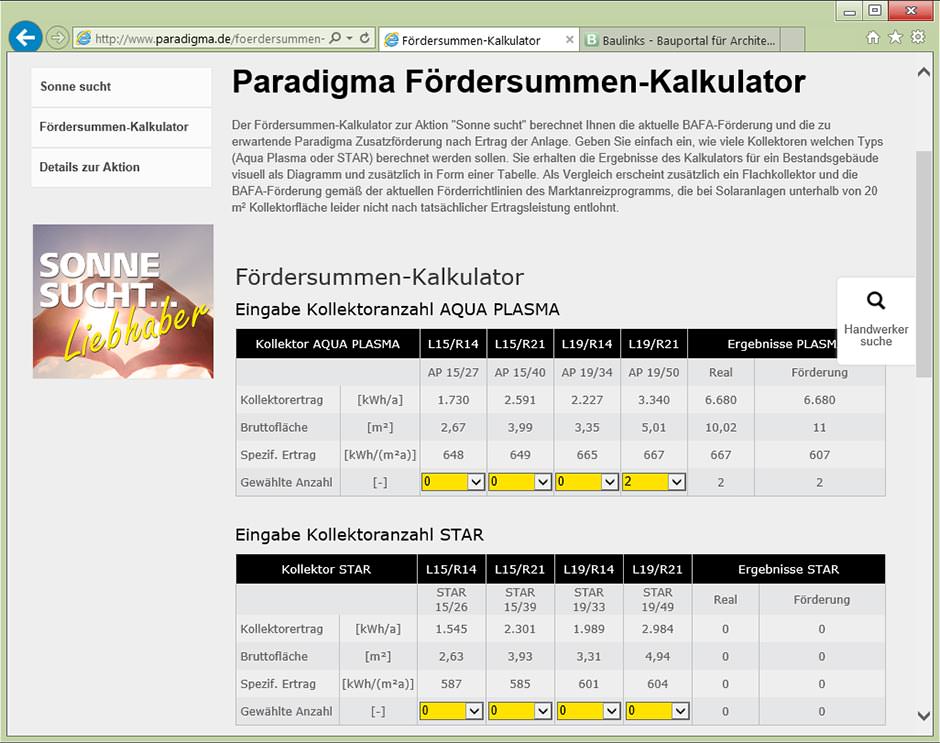Click the Handwerkersuche magnifier icon

[876, 300]
